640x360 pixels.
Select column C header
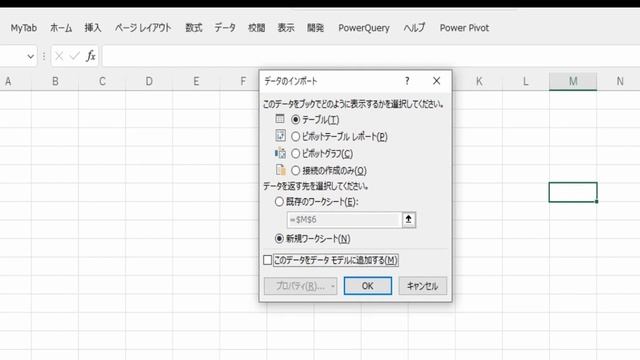tap(102, 81)
